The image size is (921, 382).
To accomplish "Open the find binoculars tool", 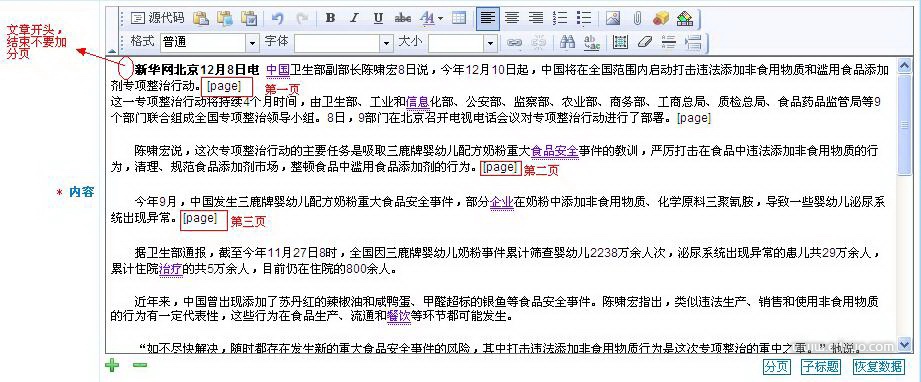I will (x=567, y=42).
